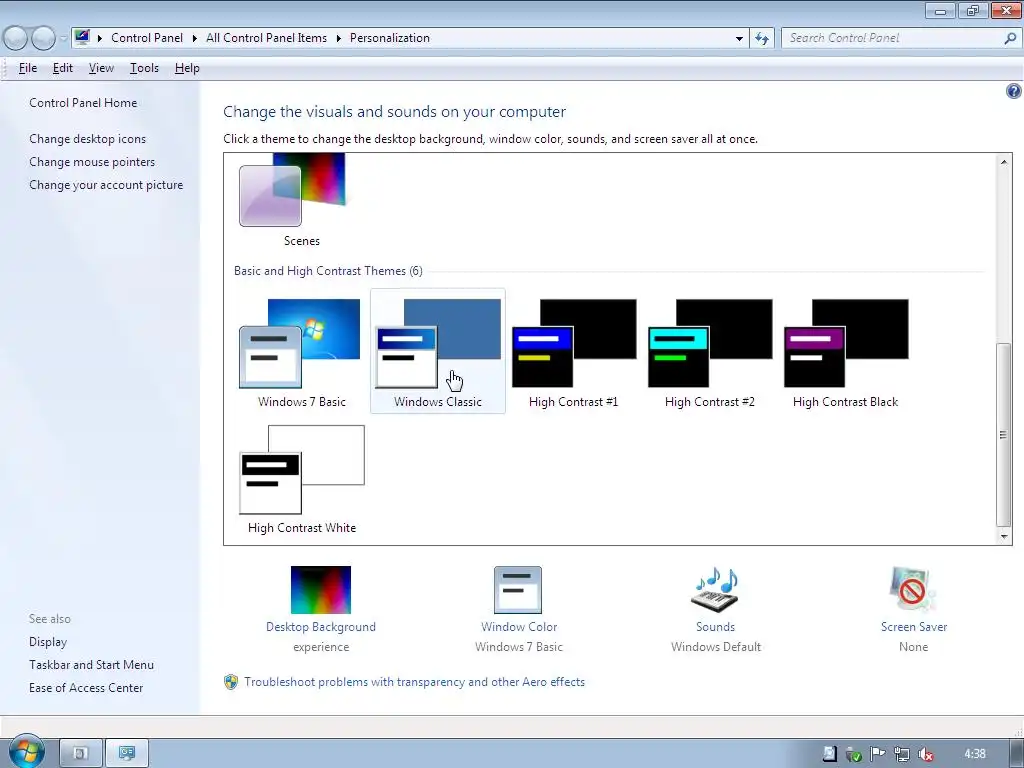Open the File menu
This screenshot has width=1024, height=768.
pyautogui.click(x=27, y=68)
